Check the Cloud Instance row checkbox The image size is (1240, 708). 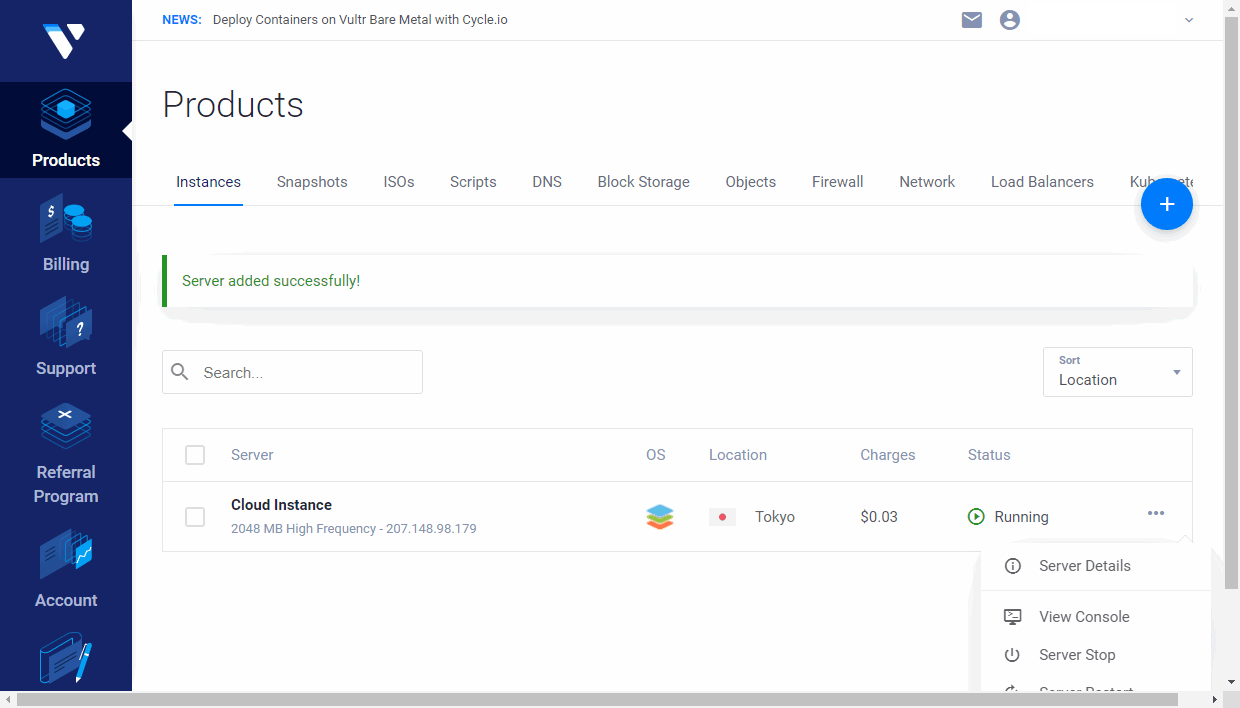(x=195, y=517)
